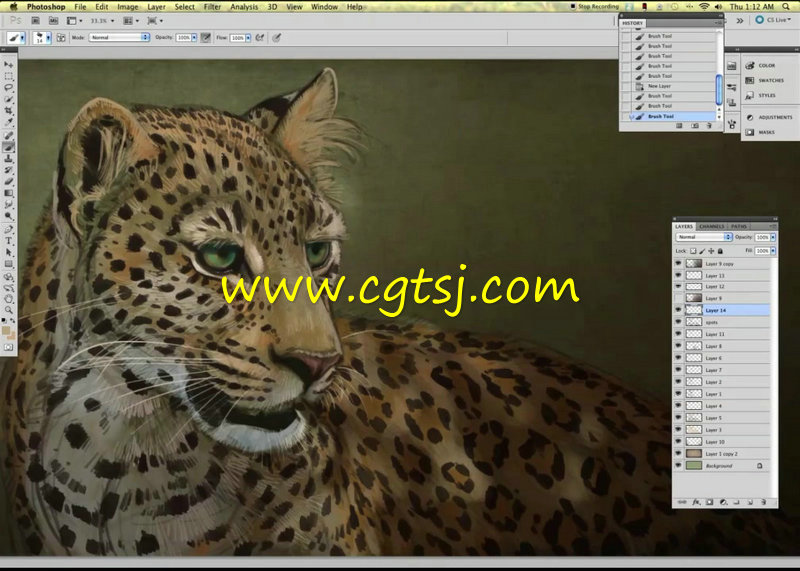Click the Add layer mask icon
Viewport: 800px width, 571px height.
point(710,502)
